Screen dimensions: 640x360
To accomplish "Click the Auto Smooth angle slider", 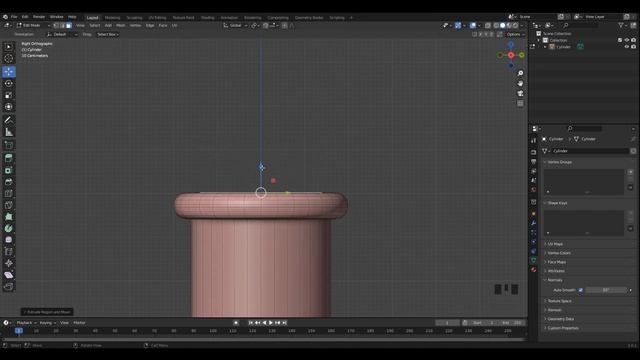I will pos(606,290).
